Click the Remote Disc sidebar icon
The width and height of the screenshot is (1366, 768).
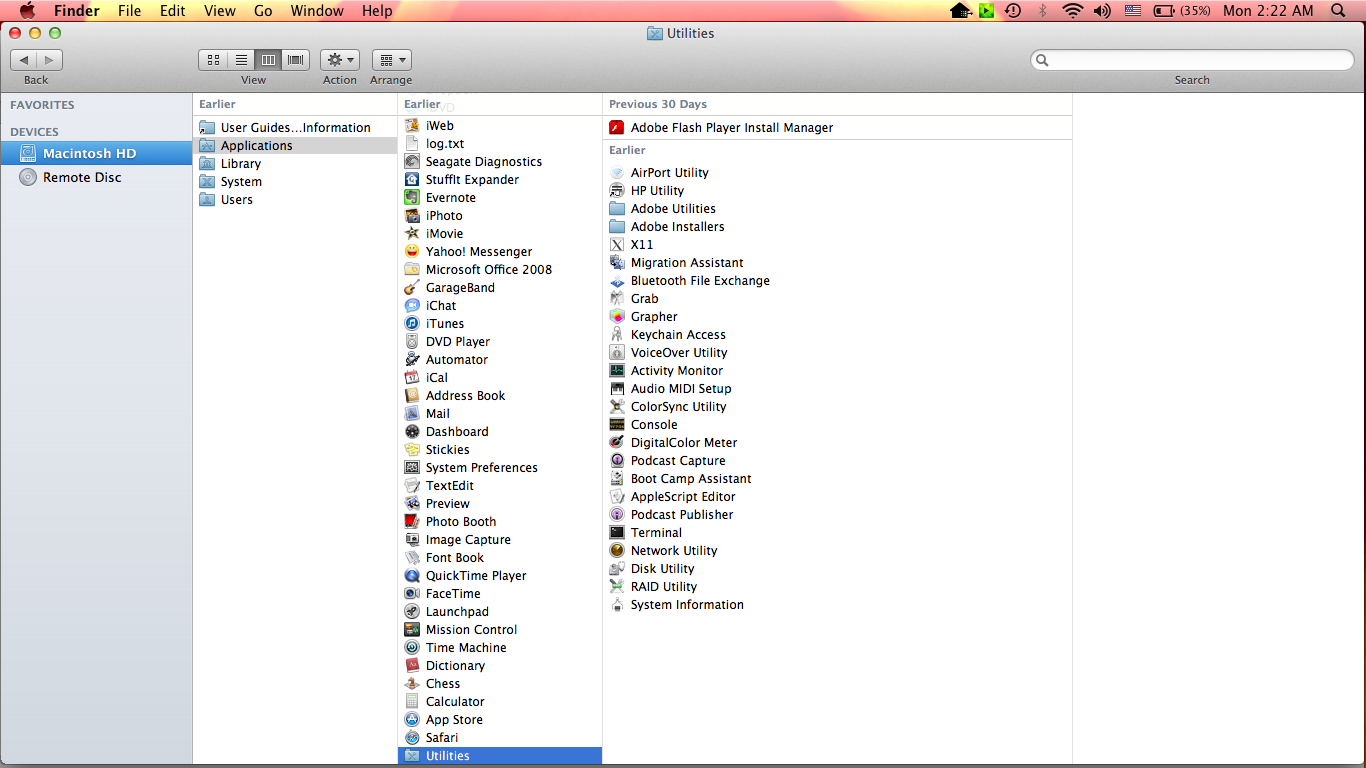28,177
